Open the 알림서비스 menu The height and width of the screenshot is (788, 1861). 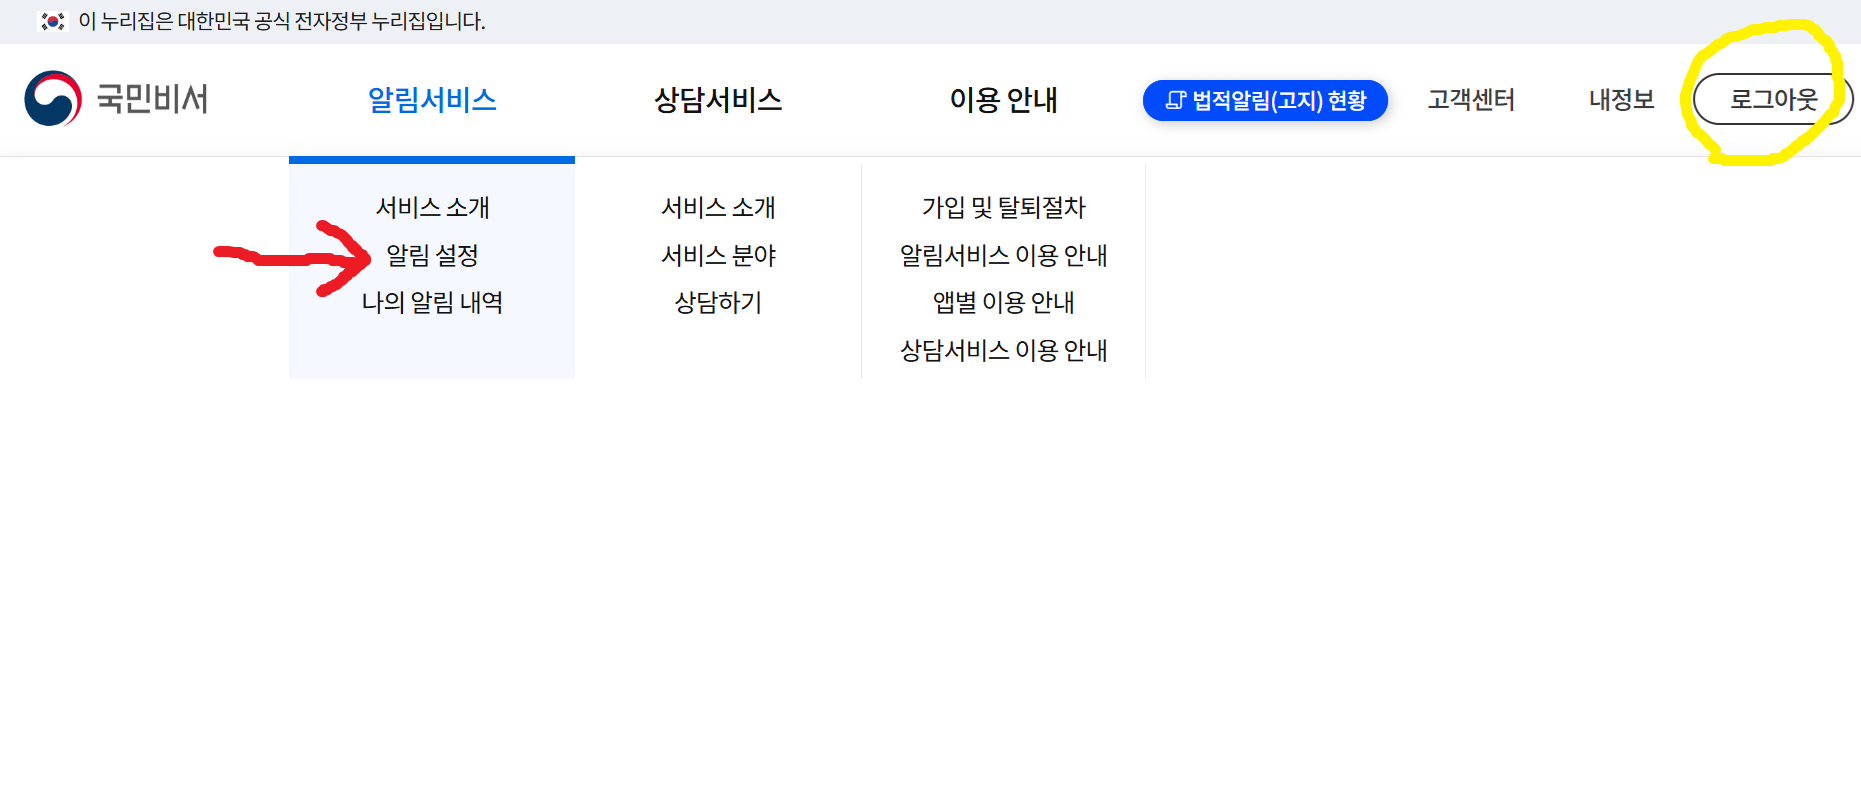click(432, 100)
